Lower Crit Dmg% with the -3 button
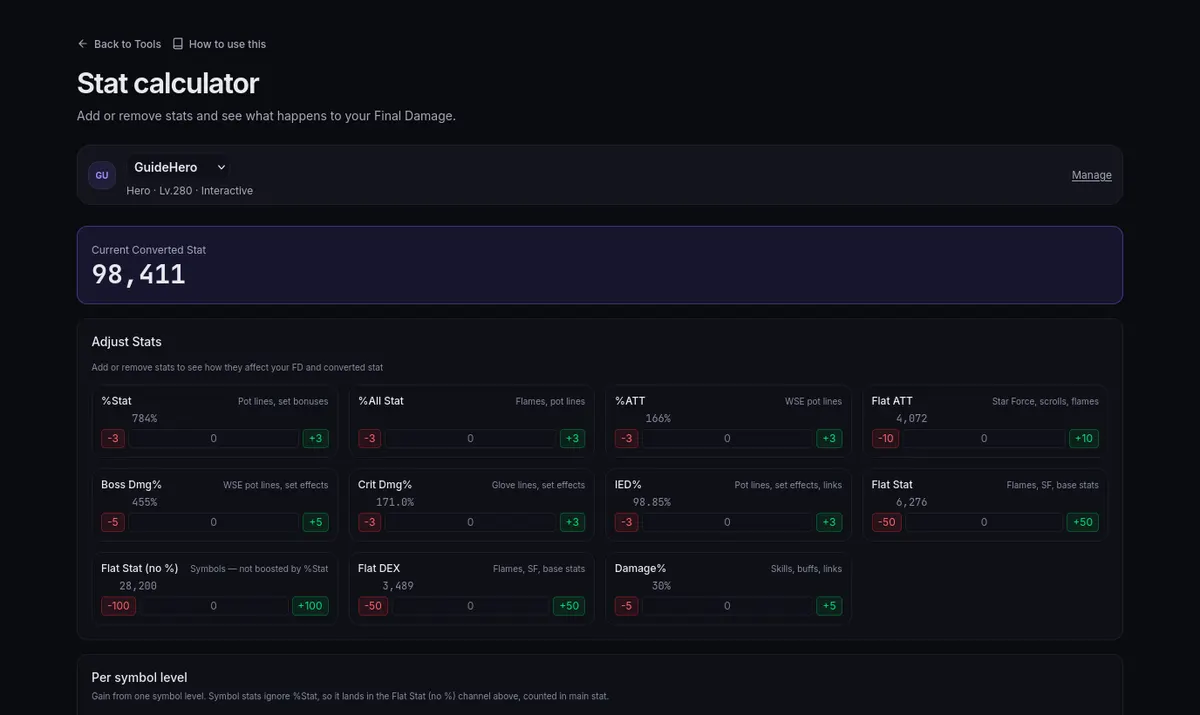The height and width of the screenshot is (715, 1200). [x=371, y=522]
